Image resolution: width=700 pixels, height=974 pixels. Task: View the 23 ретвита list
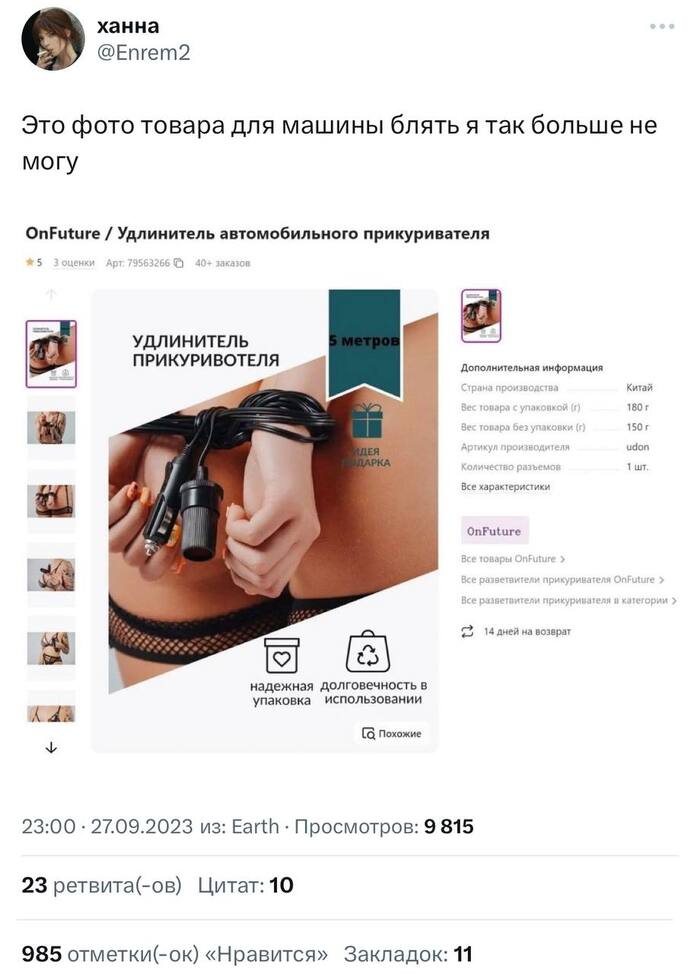[101, 885]
